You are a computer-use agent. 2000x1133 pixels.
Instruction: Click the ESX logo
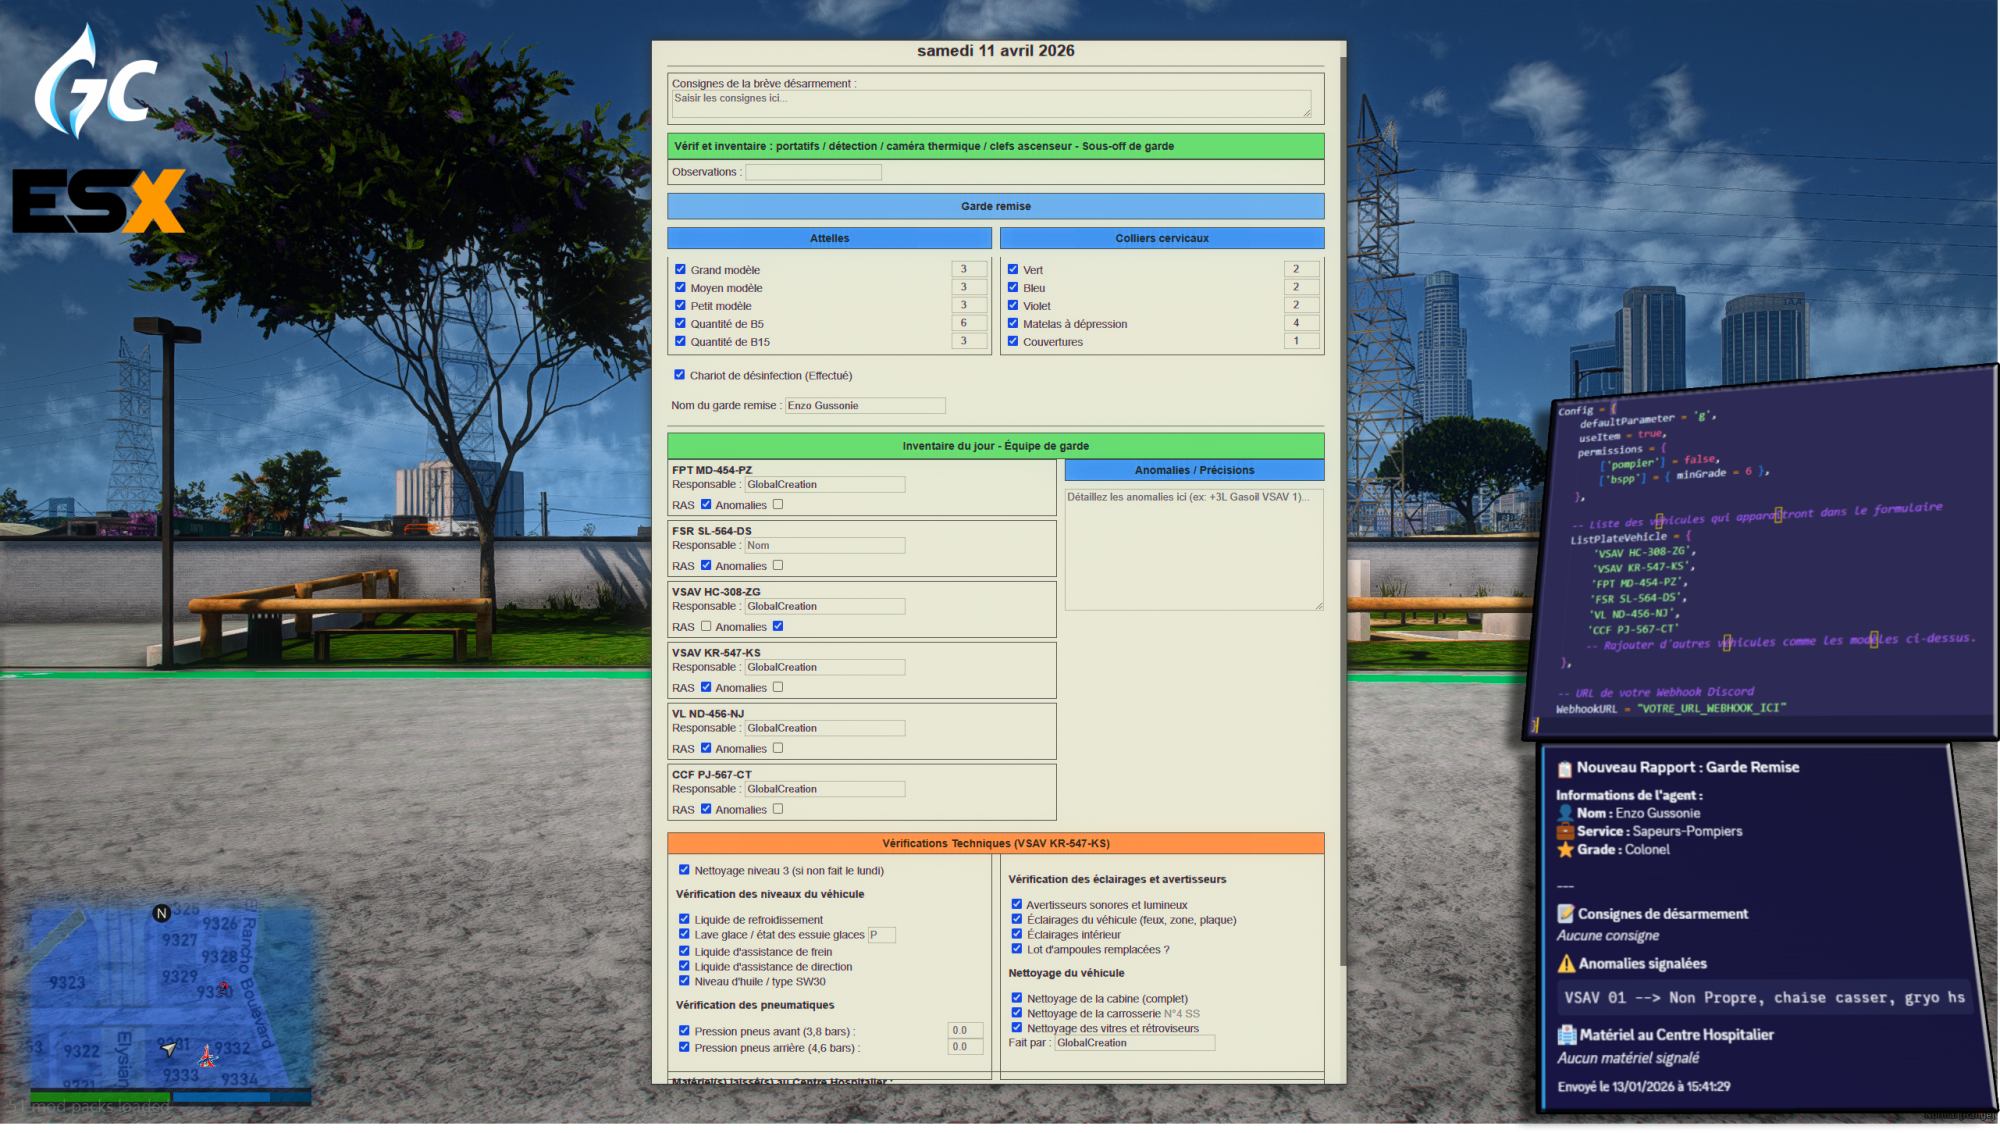coord(99,201)
